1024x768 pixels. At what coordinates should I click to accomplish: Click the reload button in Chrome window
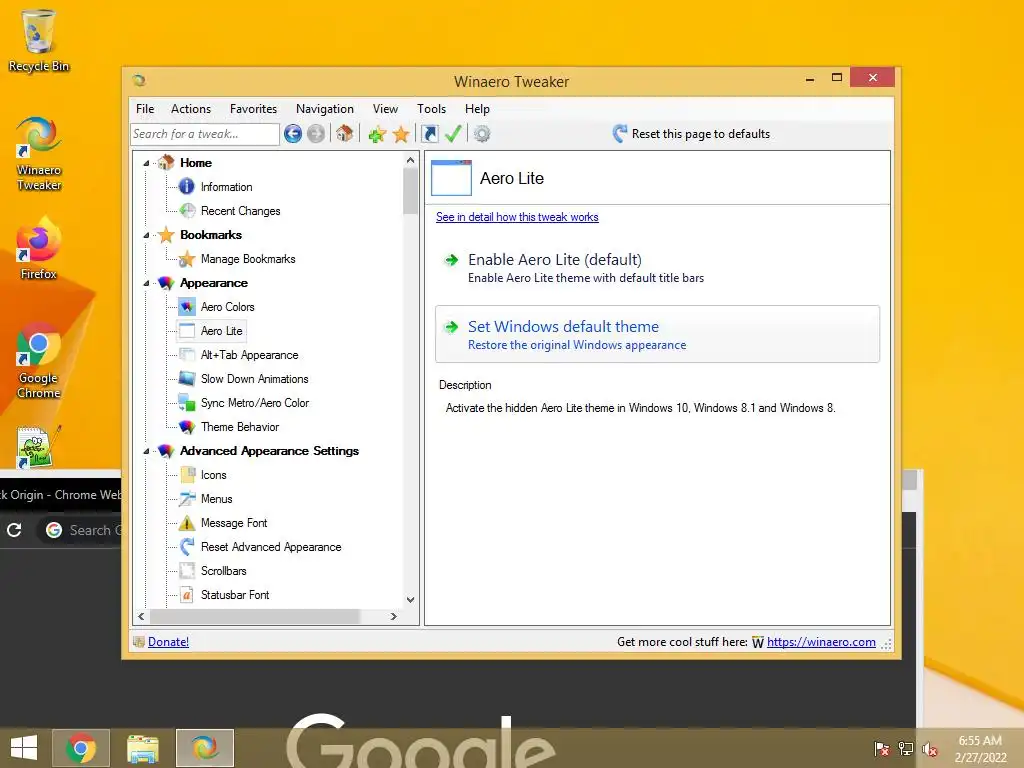[14, 530]
